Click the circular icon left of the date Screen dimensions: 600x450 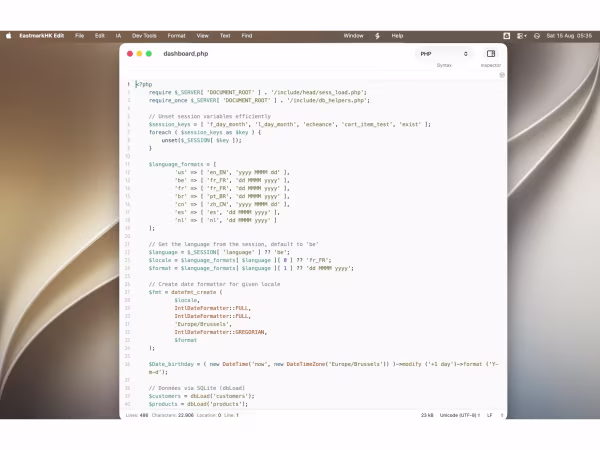click(x=537, y=36)
